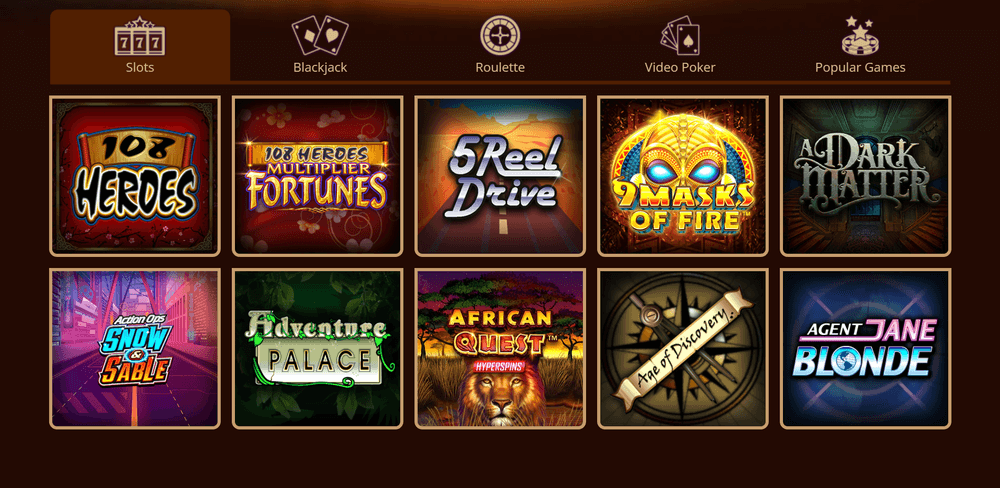Open the Age of Discovery game tile
This screenshot has height=488, width=1000.
(682, 348)
